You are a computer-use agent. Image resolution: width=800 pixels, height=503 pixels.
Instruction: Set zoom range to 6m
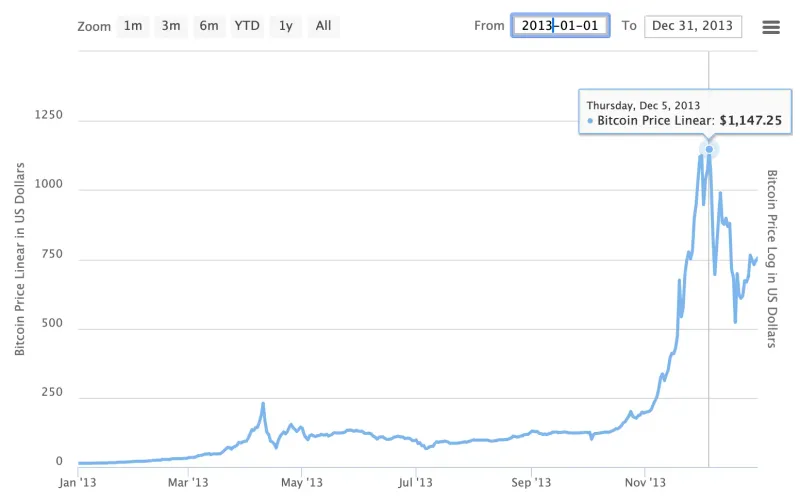pos(209,26)
